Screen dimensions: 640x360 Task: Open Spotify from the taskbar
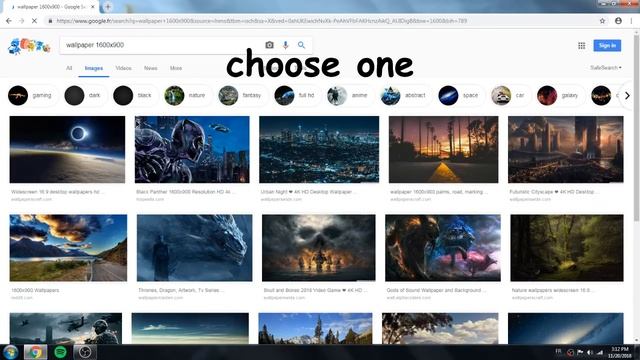60,352
